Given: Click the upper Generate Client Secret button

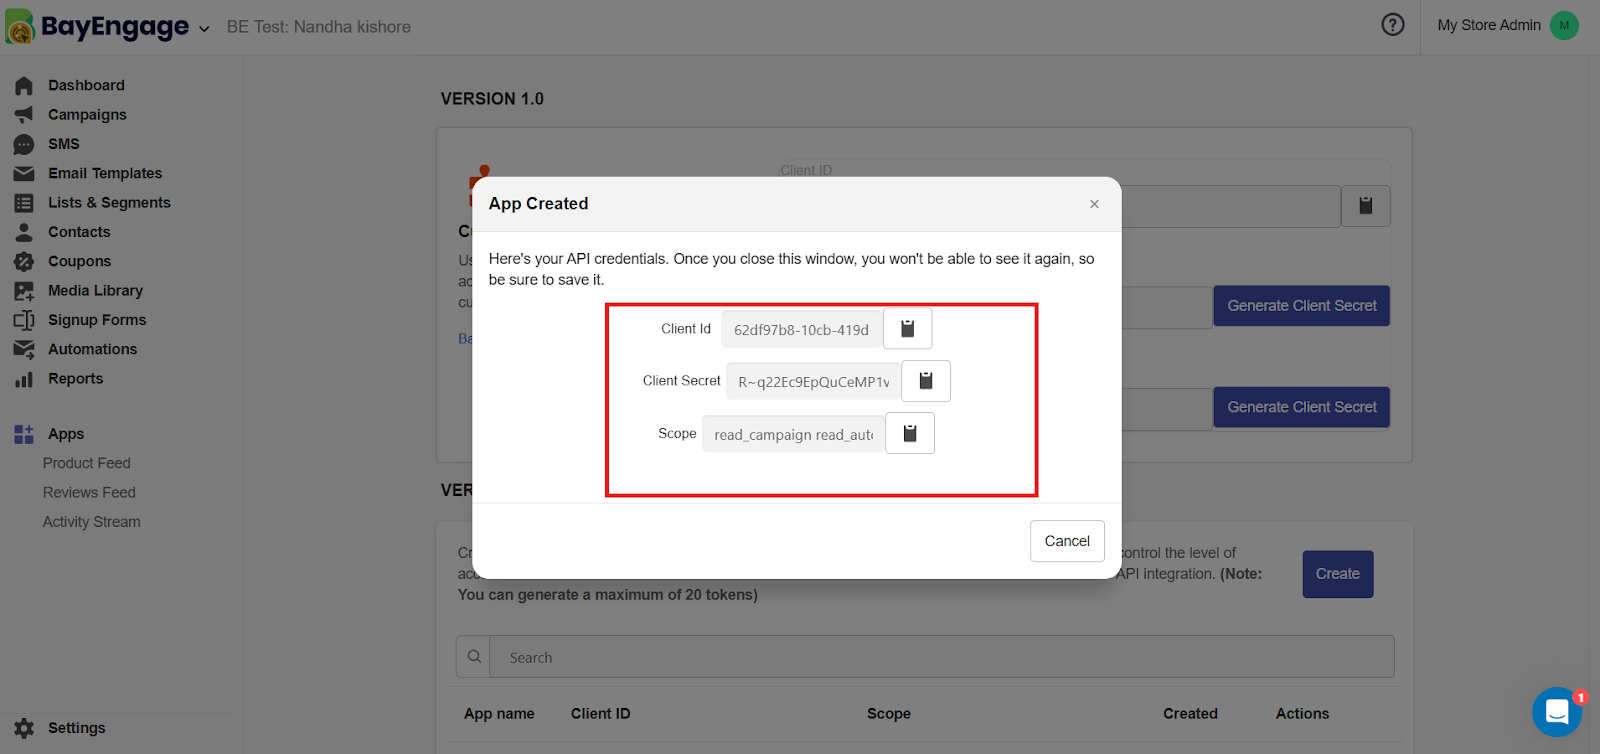Looking at the screenshot, I should 1302,306.
